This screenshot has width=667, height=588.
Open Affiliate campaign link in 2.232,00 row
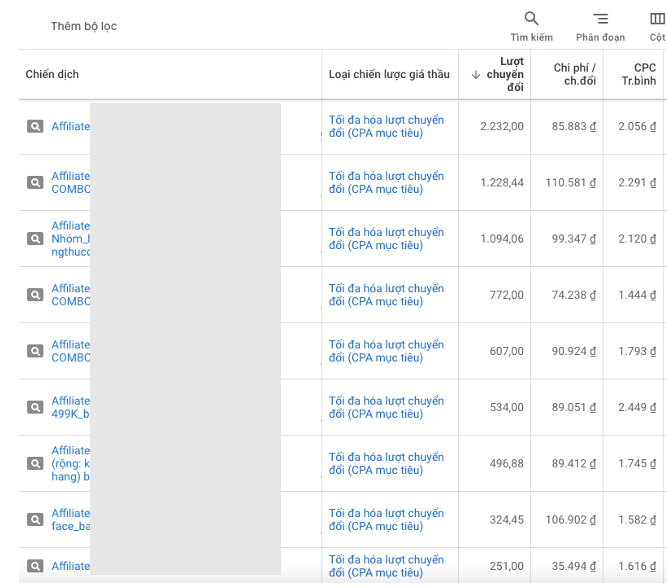tap(71, 126)
